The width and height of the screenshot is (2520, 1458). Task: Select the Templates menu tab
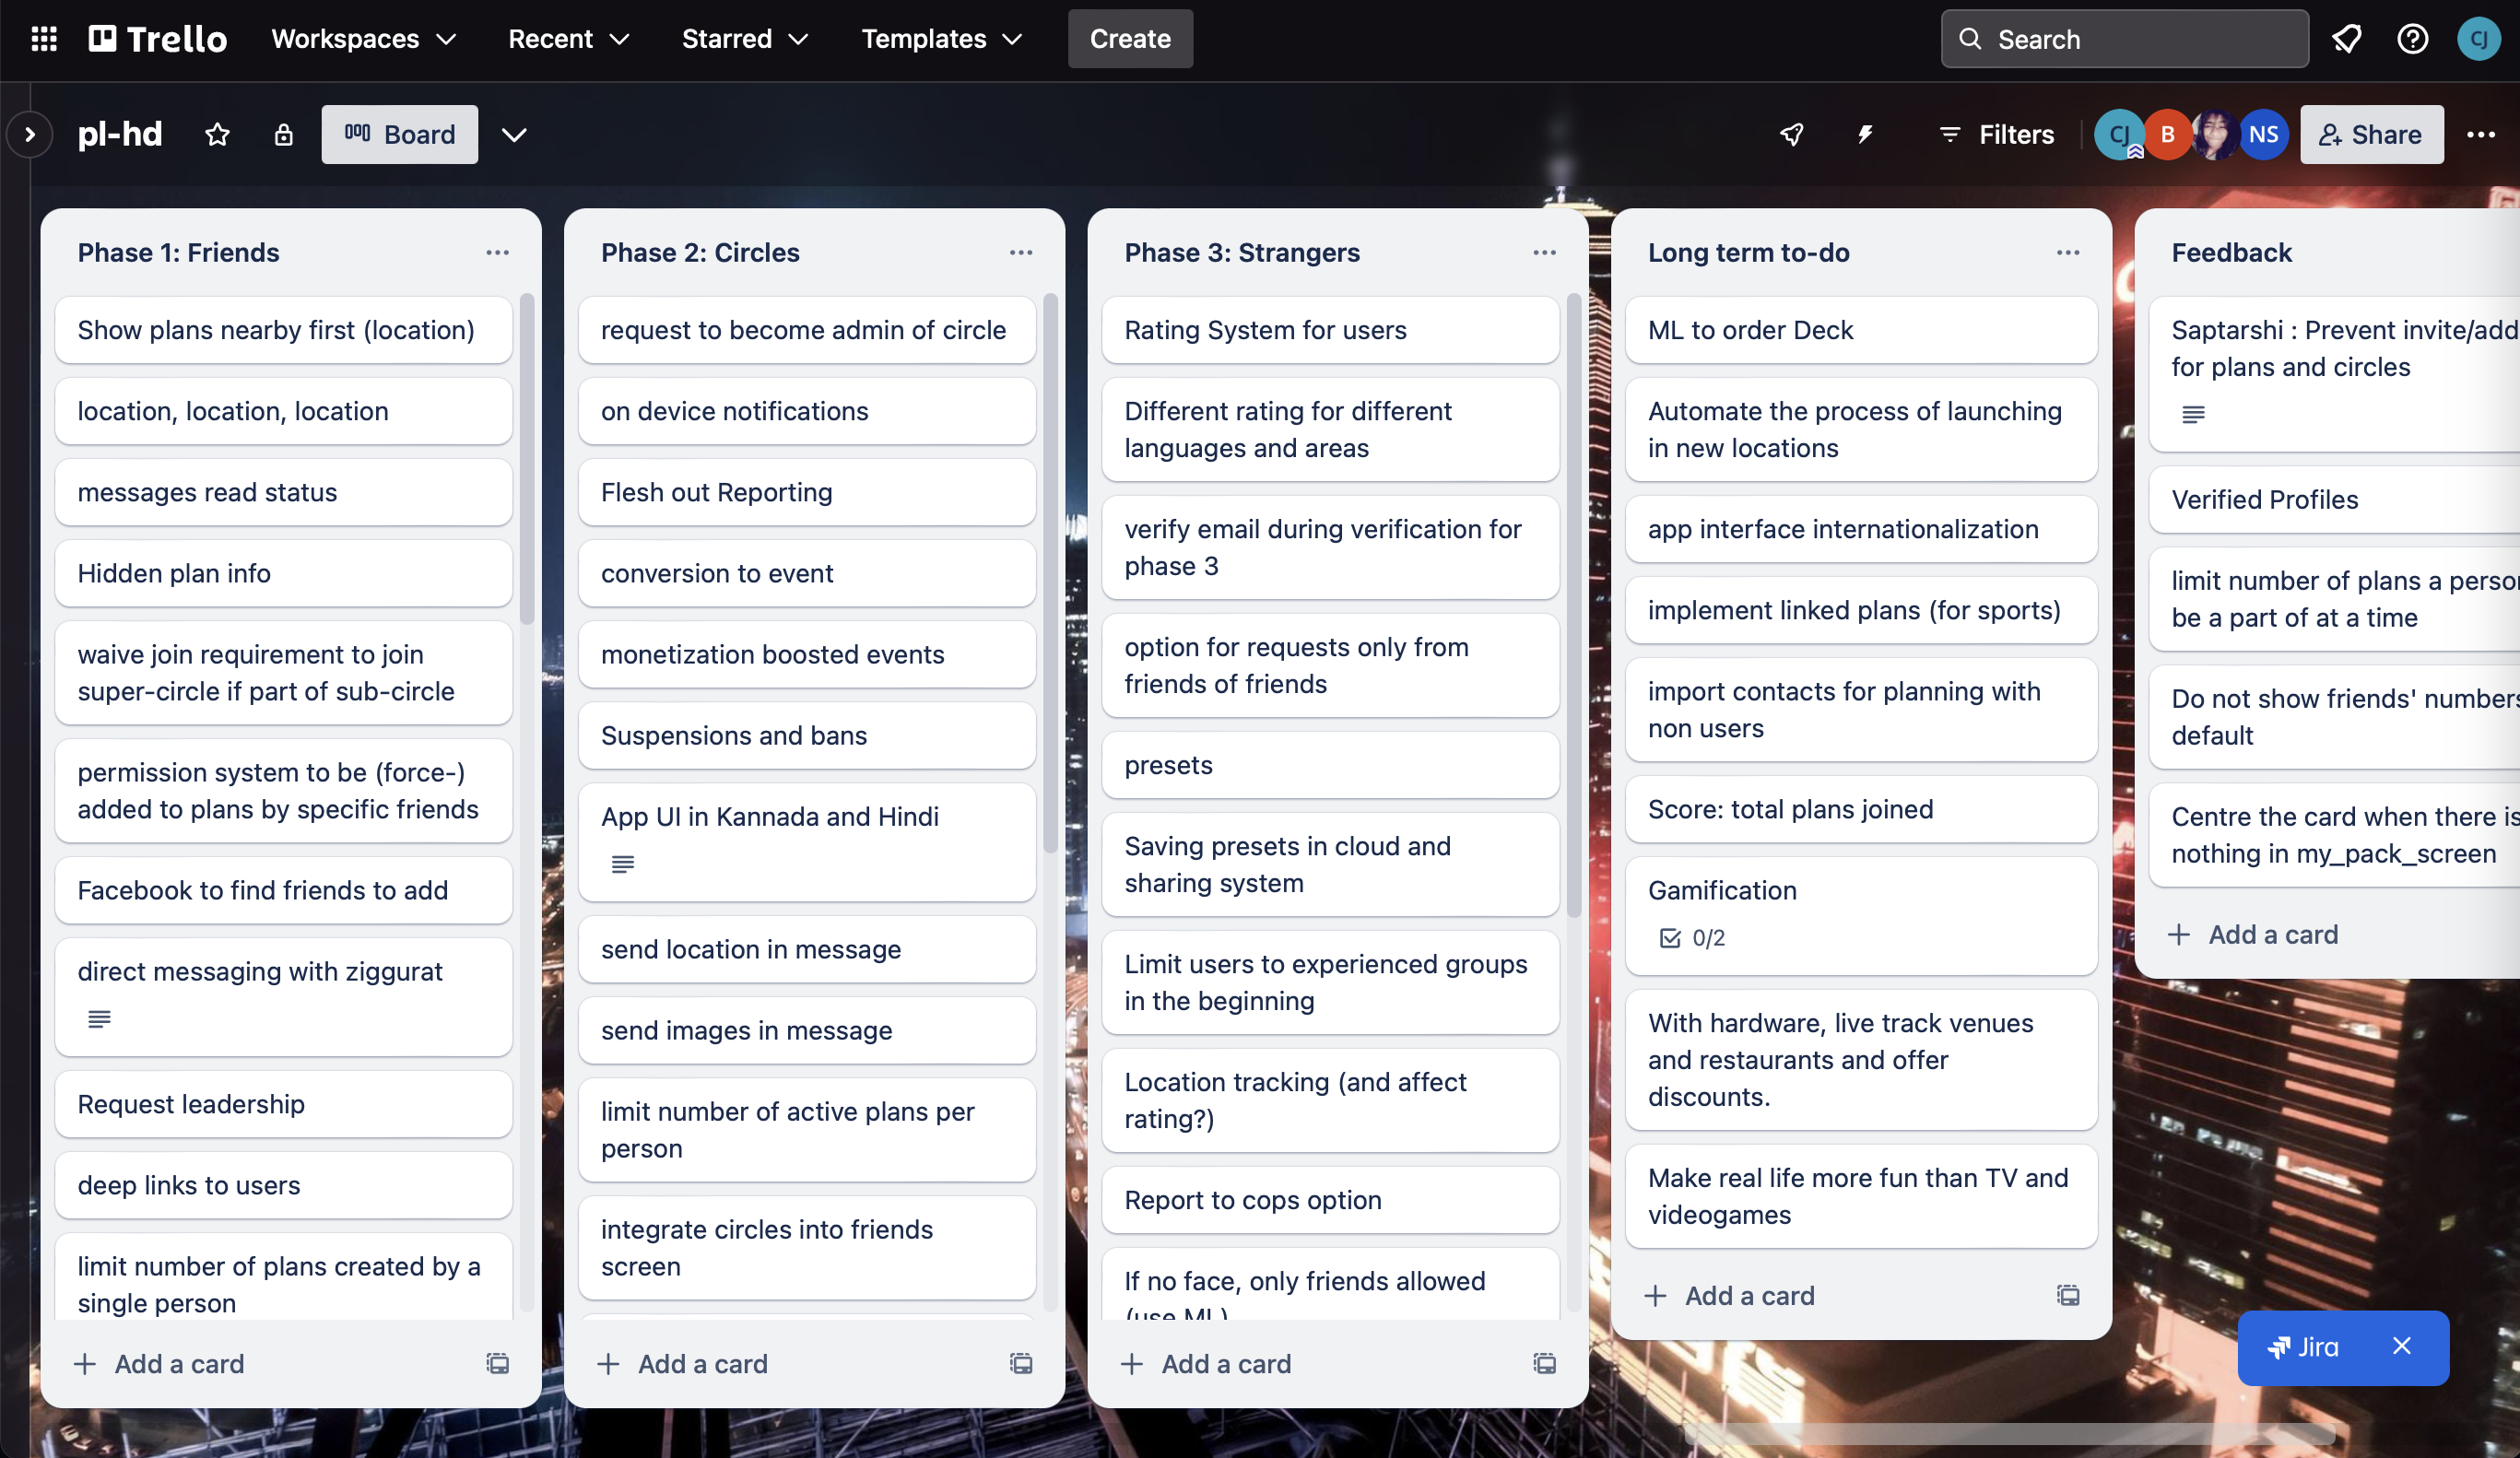click(x=942, y=38)
